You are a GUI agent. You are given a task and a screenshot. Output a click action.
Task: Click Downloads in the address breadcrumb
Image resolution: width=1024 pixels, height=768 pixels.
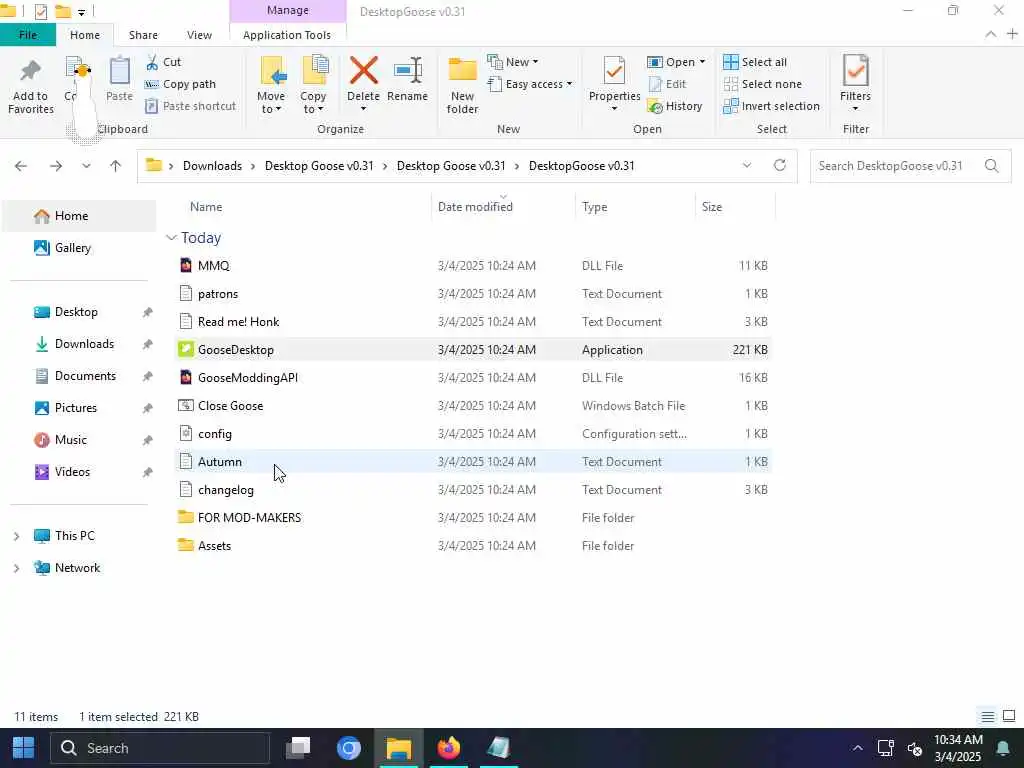212,166
